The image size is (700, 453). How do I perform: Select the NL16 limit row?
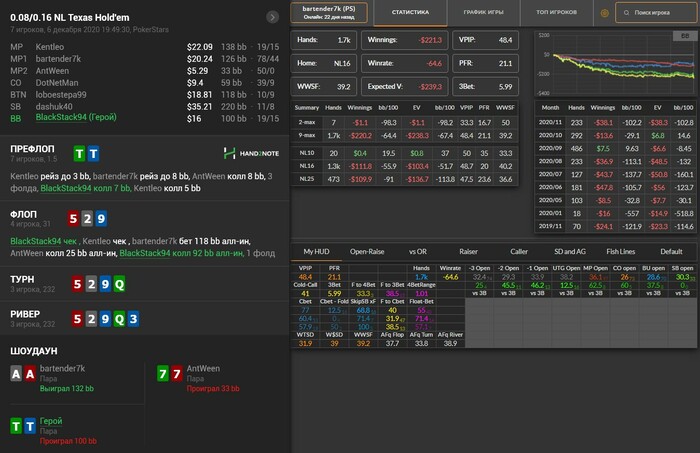404,166
